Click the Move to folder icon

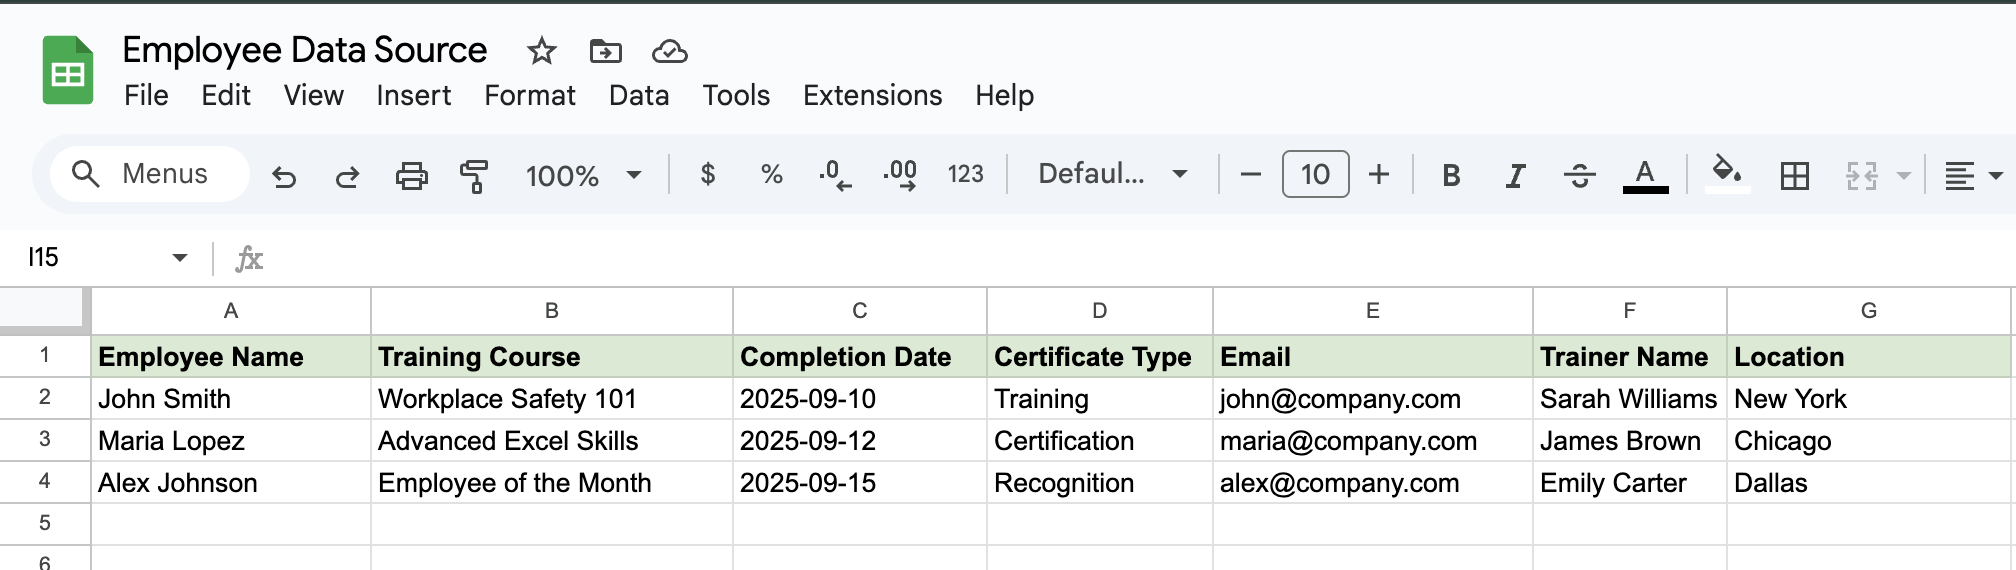click(606, 51)
